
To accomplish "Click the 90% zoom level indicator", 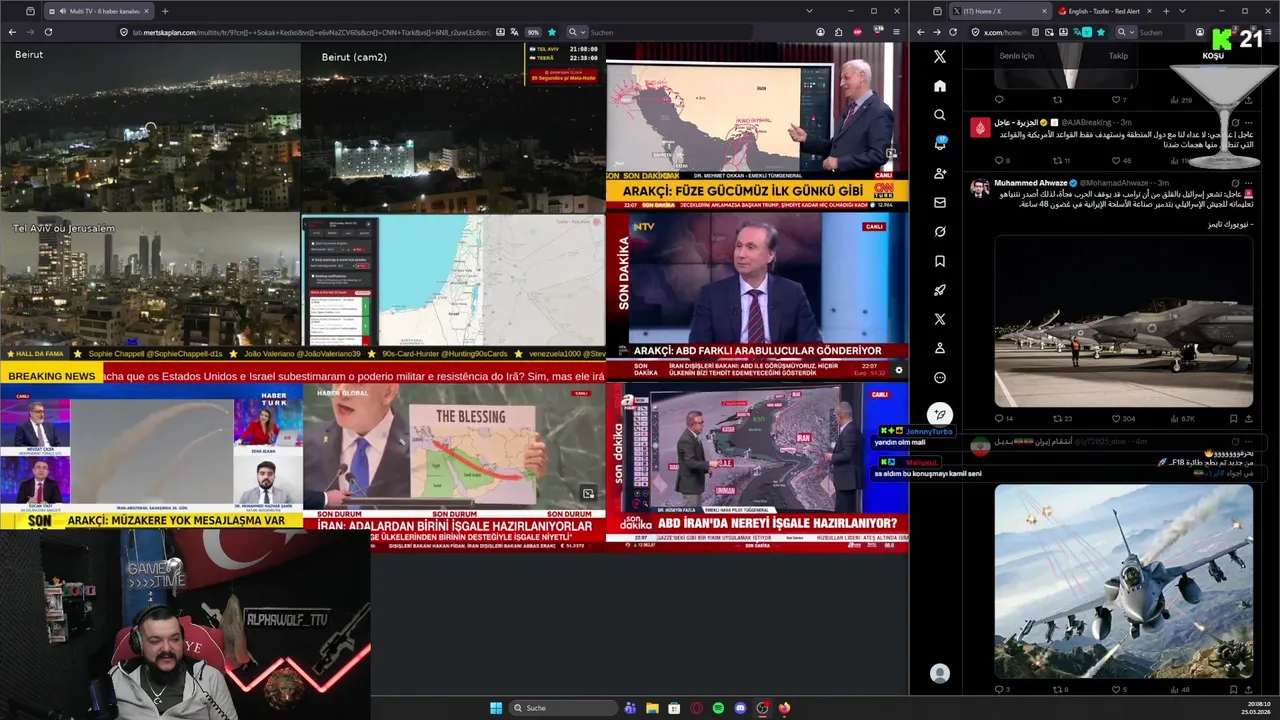I will click(x=533, y=32).
